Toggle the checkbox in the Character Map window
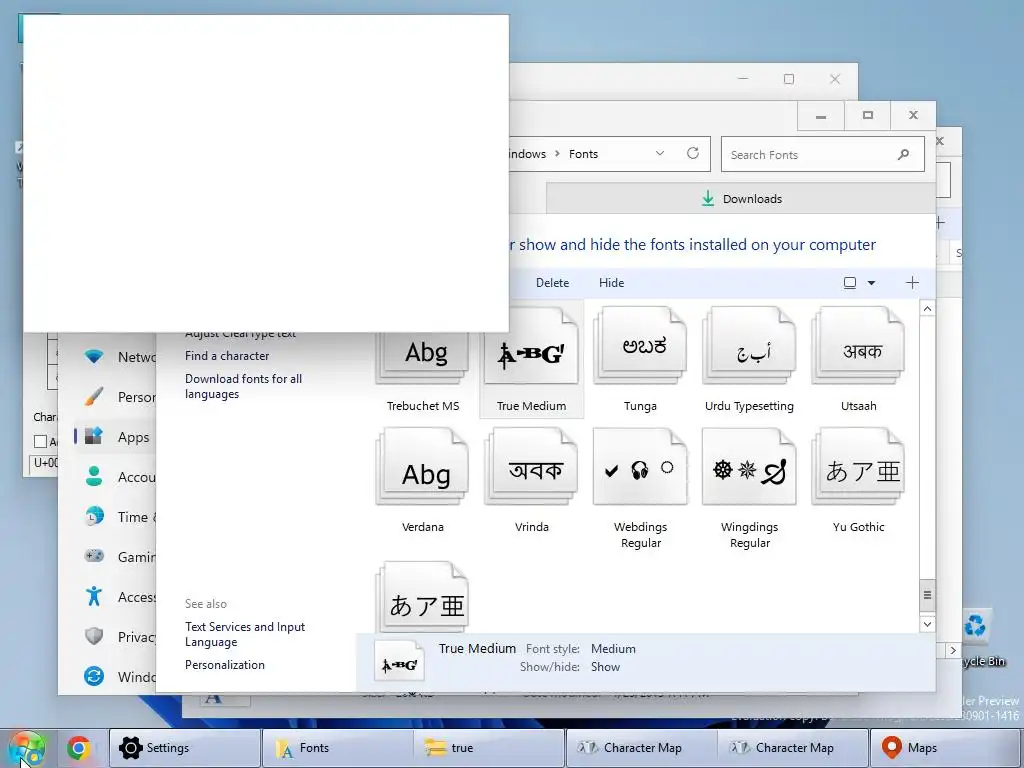The height and width of the screenshot is (768, 1024). point(40,441)
